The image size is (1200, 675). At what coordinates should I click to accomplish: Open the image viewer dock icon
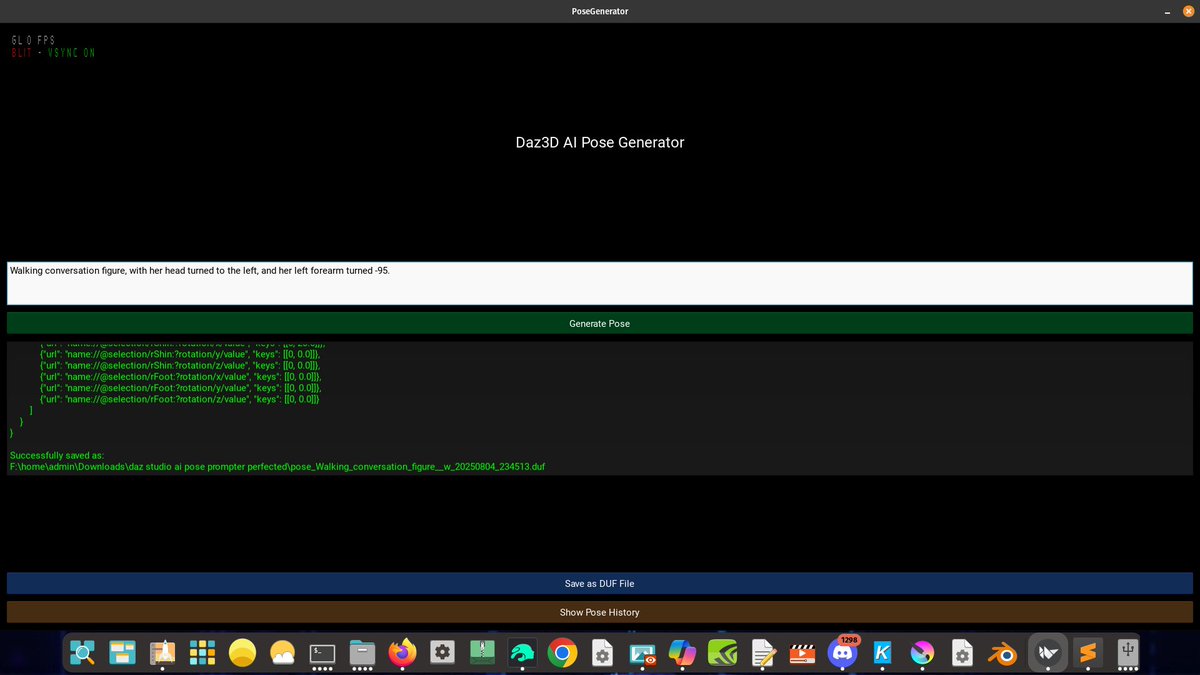pyautogui.click(x=643, y=654)
